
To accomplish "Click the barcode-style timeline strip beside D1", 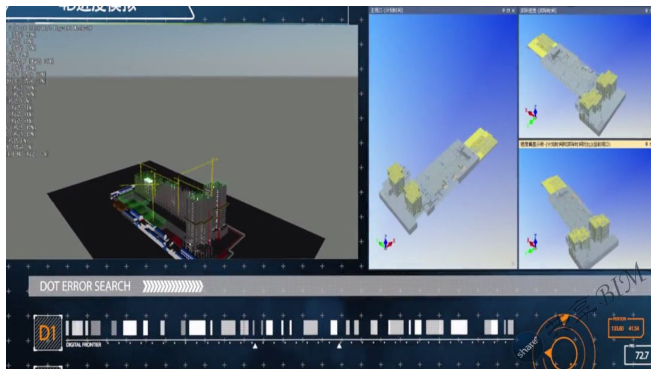I will tap(290, 328).
